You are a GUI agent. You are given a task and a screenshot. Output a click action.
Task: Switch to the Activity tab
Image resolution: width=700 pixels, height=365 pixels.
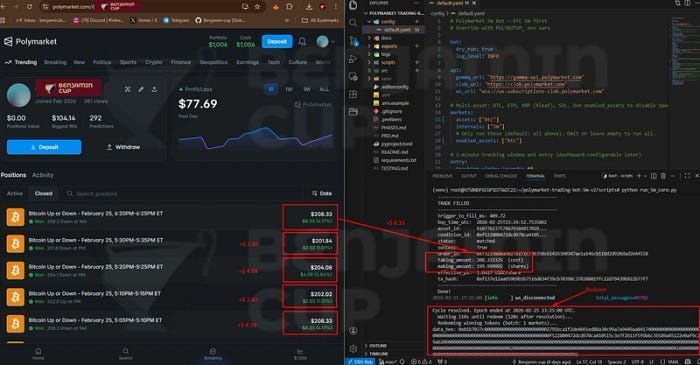pyautogui.click(x=42, y=175)
